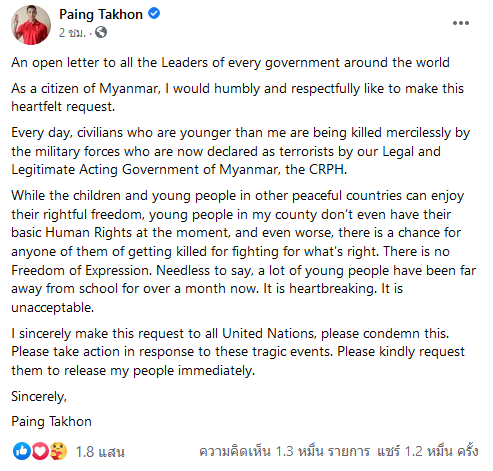This screenshot has width=493, height=471.
Task: Click the "While the children and young people" paragraph
Action: pyautogui.click(x=244, y=251)
